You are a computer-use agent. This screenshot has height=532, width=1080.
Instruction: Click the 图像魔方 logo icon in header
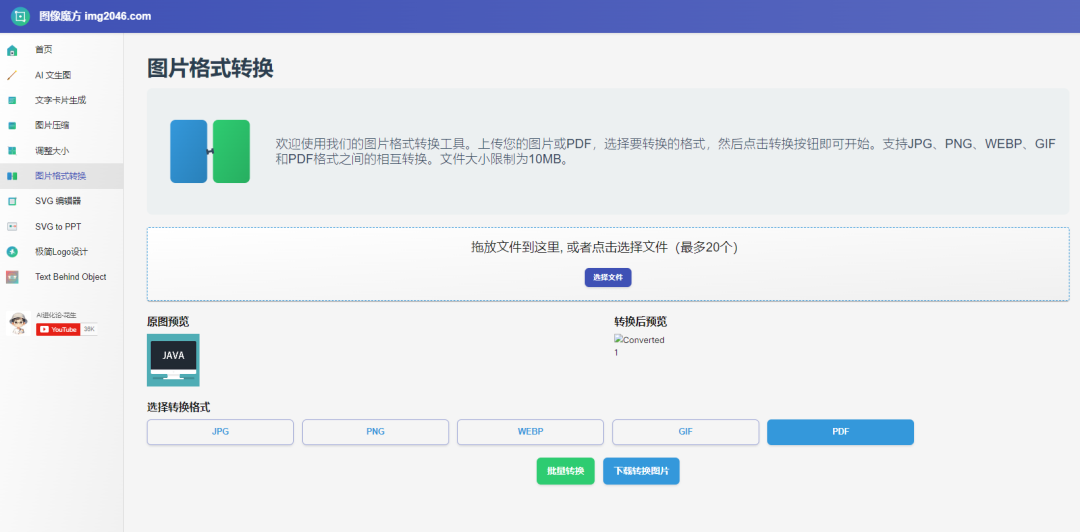20,16
